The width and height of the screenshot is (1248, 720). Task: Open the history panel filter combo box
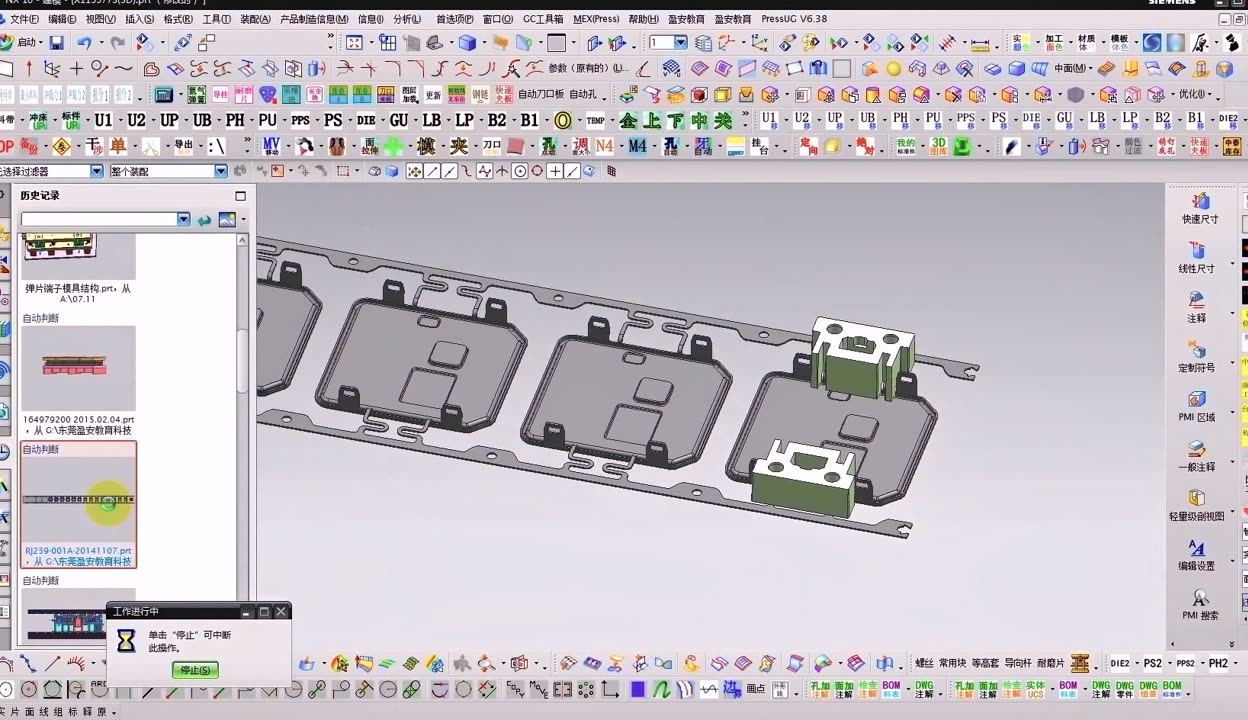(x=183, y=220)
